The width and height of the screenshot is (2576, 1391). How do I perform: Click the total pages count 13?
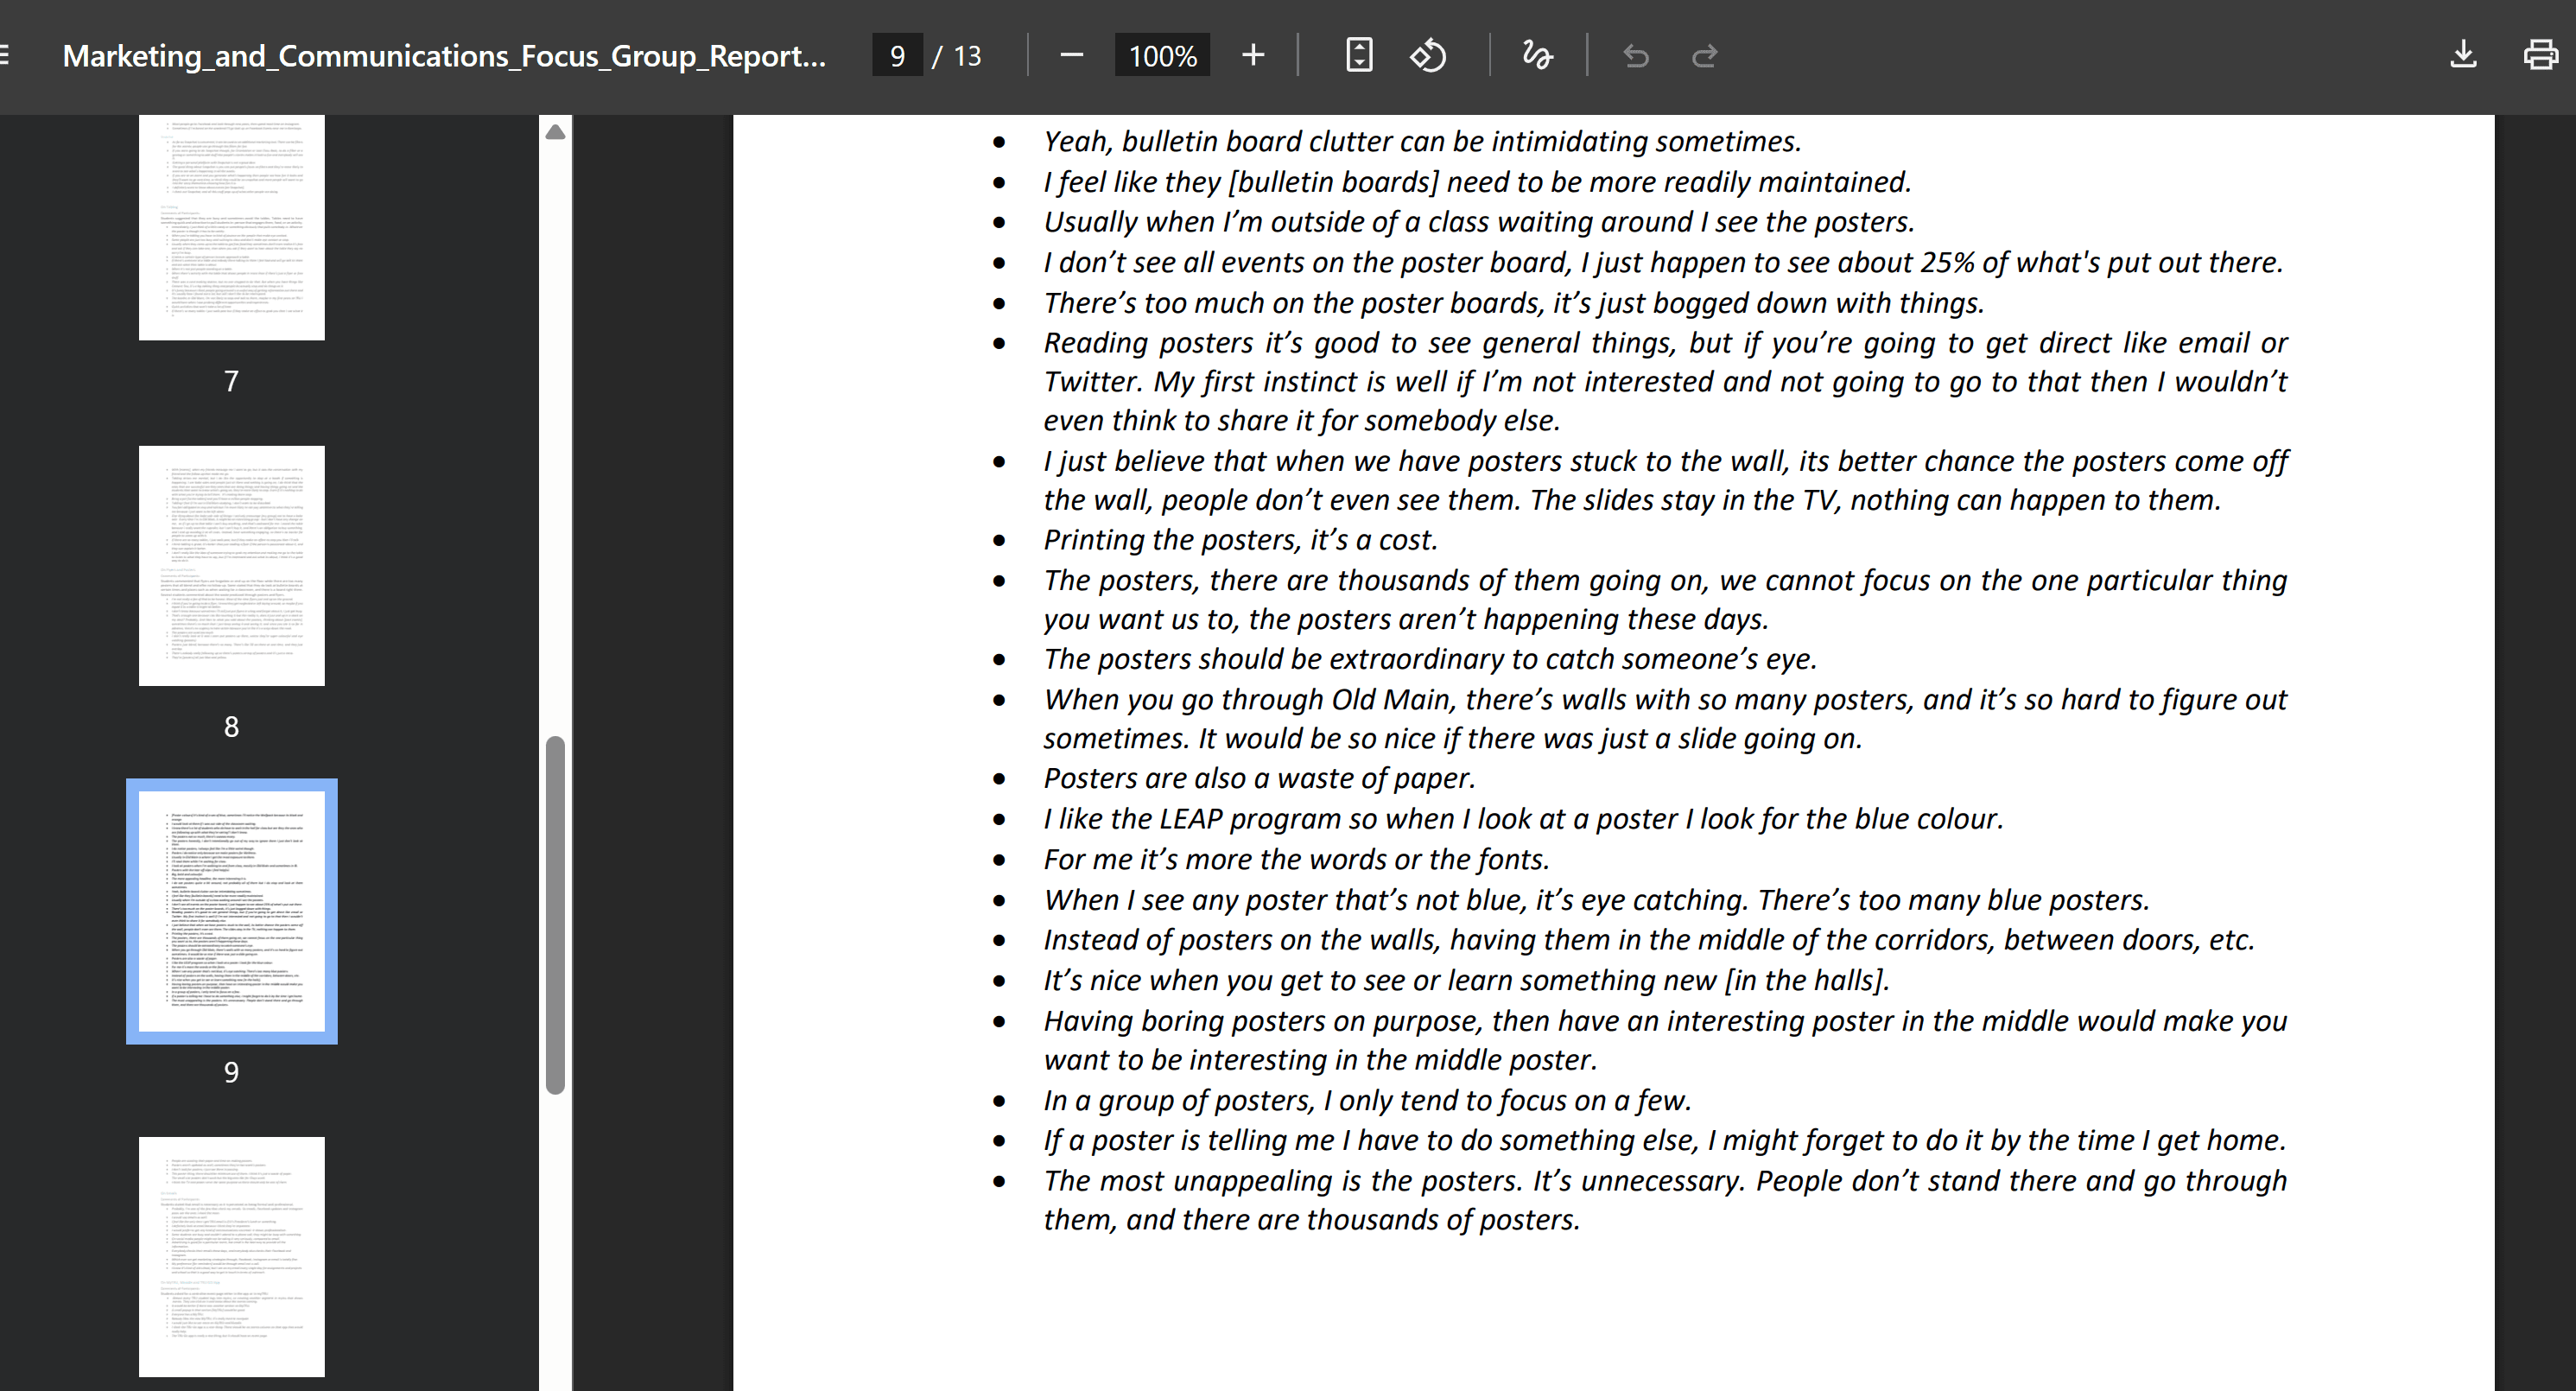(x=967, y=56)
